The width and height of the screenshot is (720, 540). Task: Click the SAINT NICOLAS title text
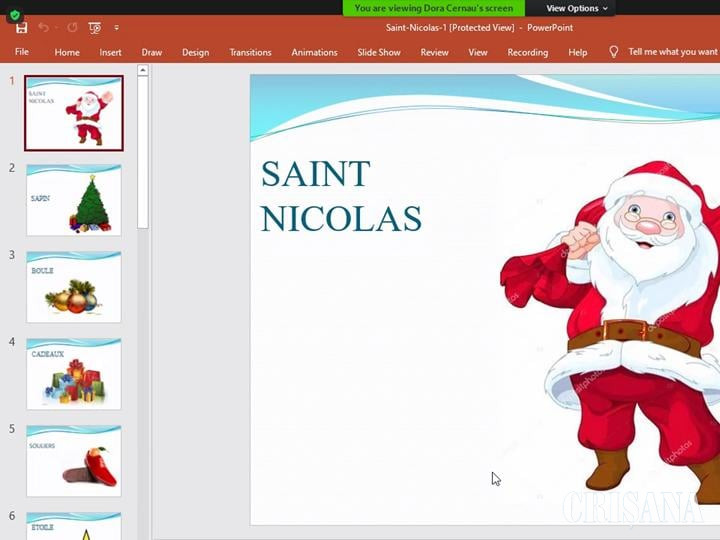point(340,196)
